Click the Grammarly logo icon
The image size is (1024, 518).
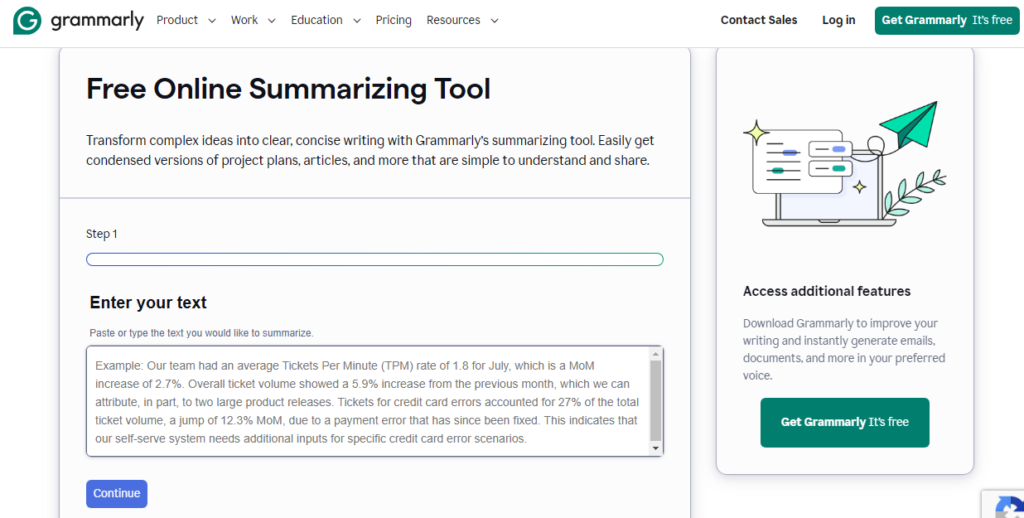27,20
